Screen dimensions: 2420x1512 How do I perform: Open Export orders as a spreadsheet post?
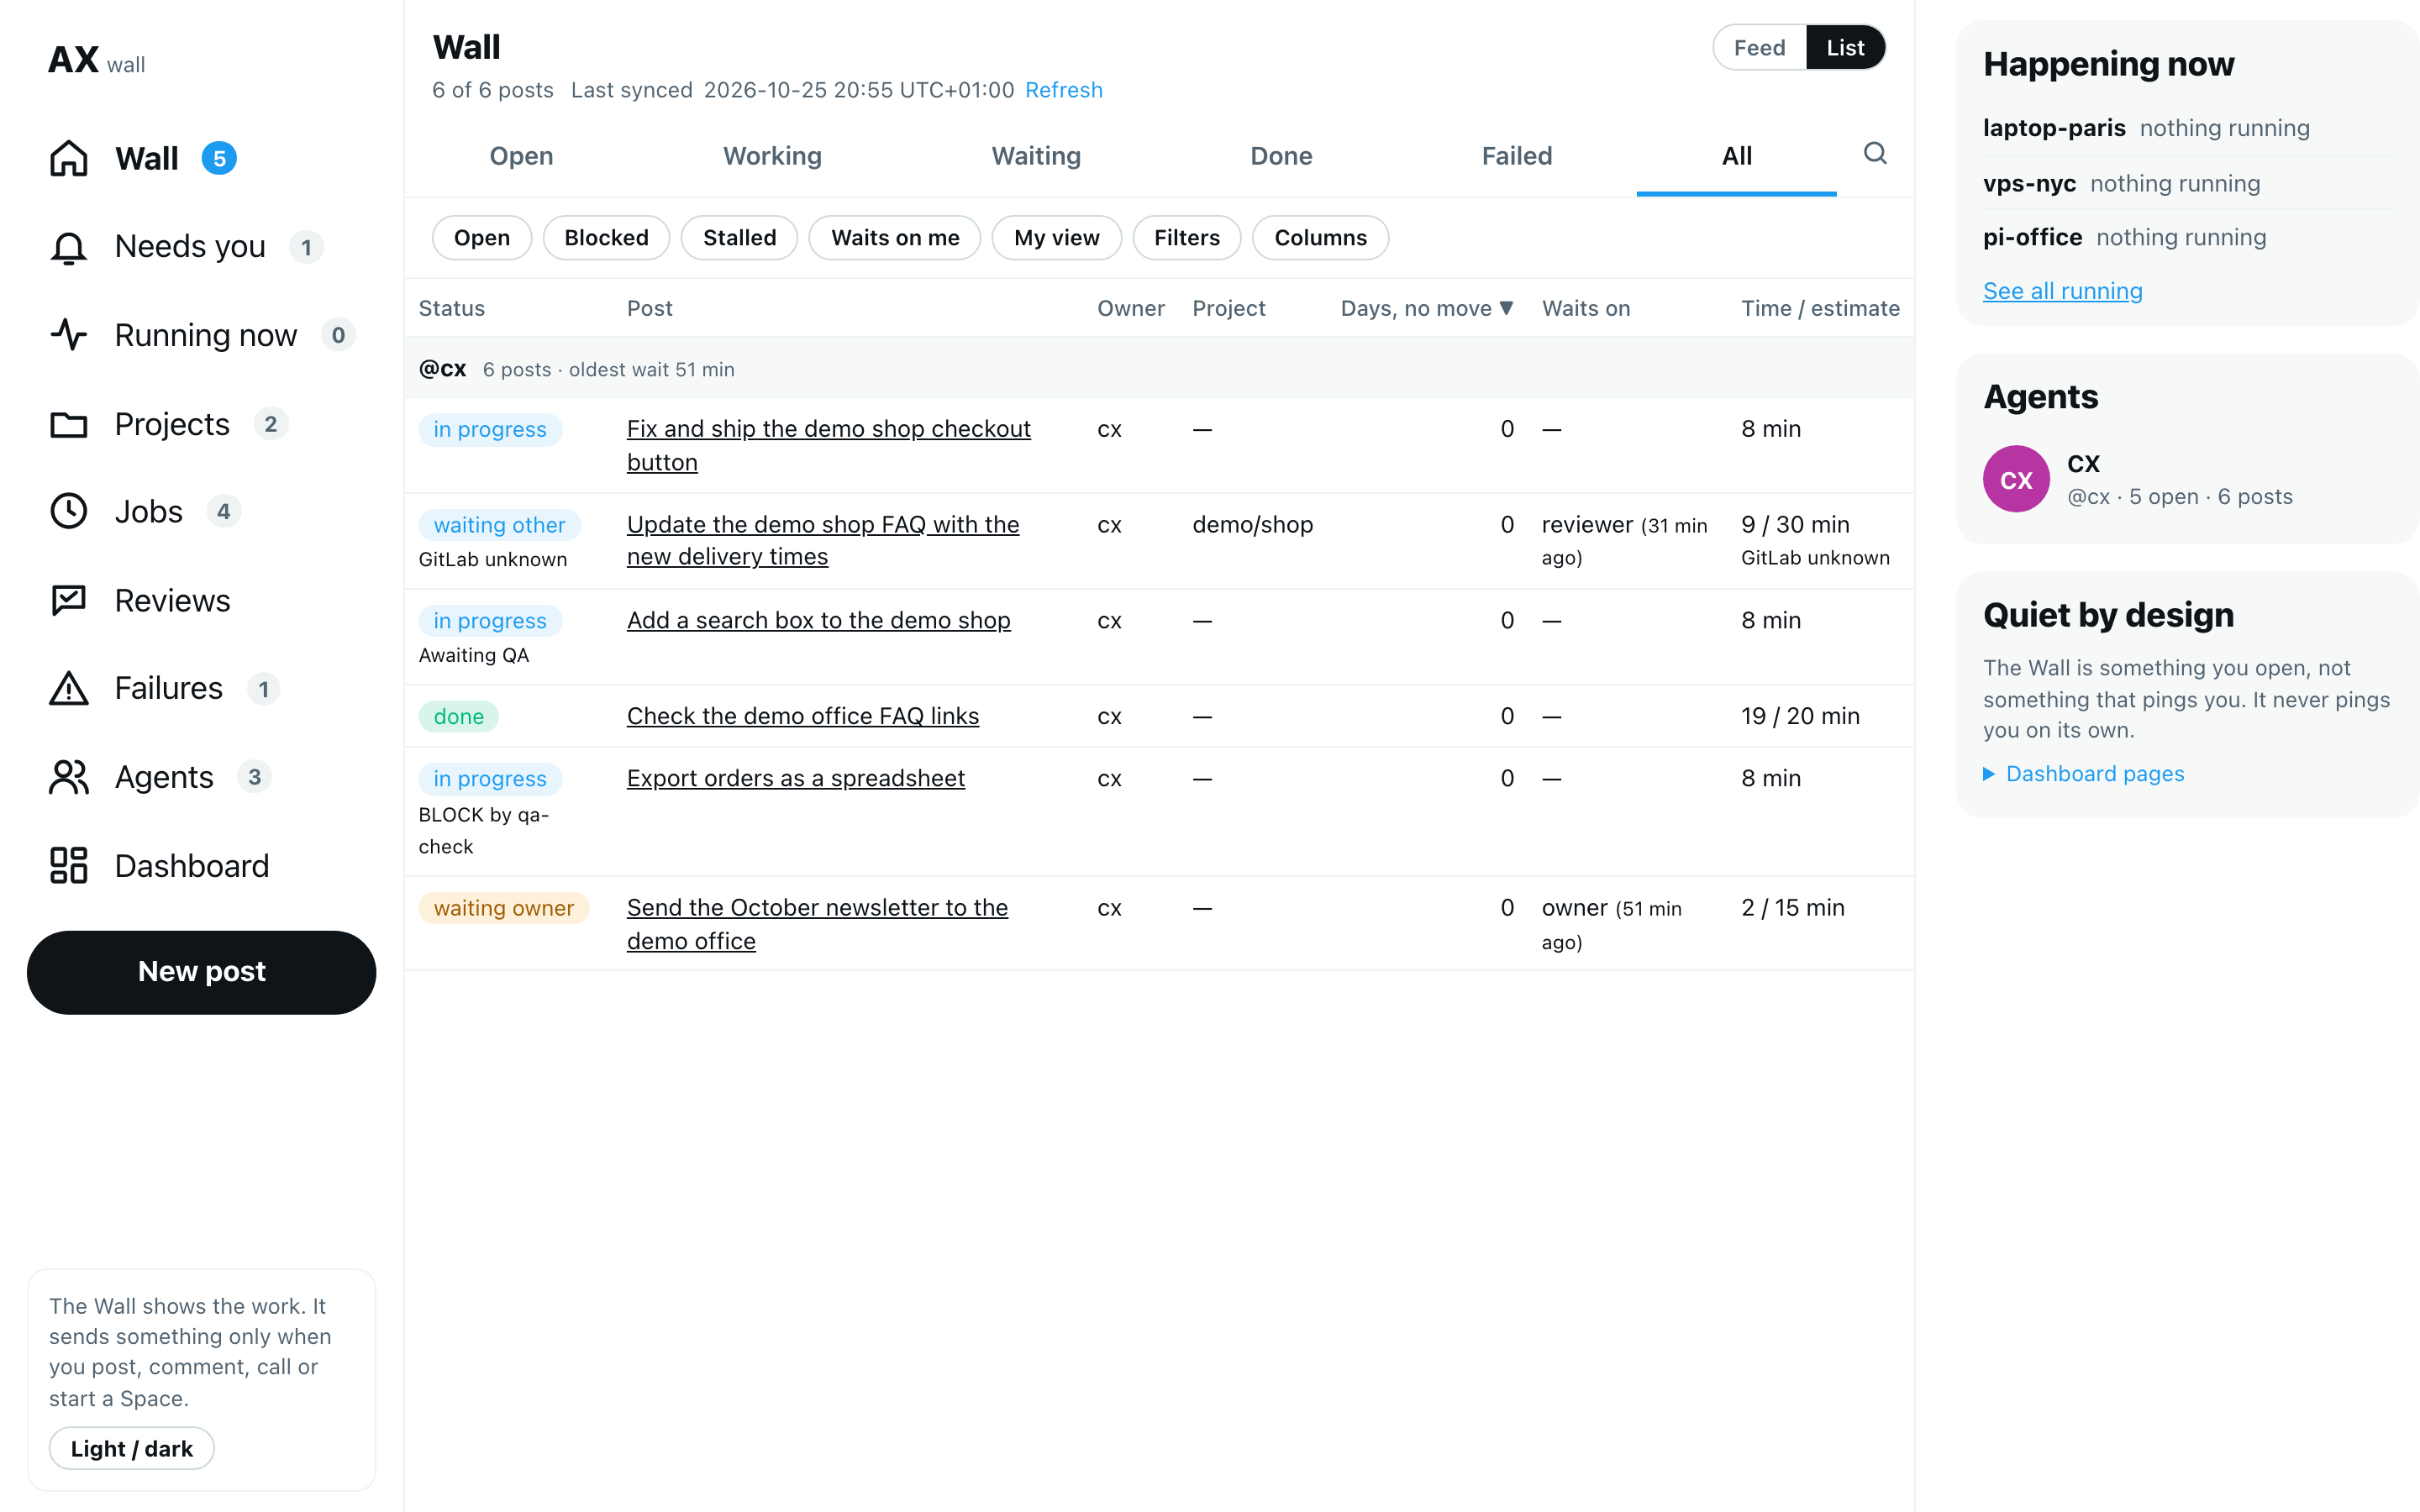click(x=796, y=778)
